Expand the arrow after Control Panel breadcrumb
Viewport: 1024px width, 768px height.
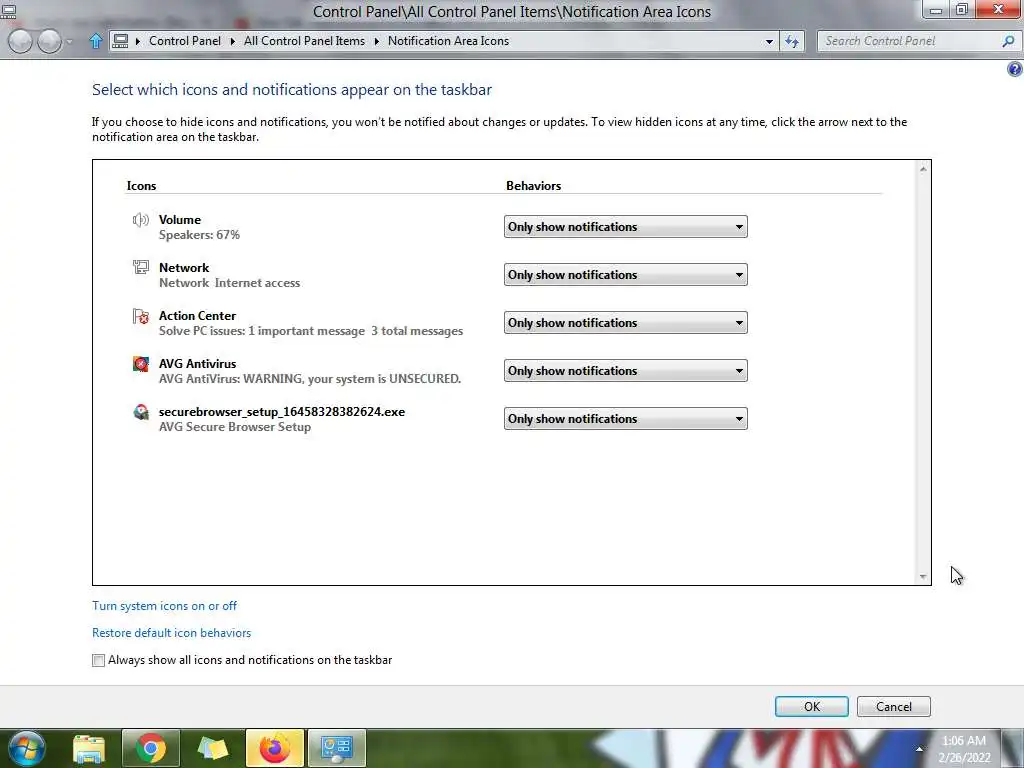pos(232,41)
